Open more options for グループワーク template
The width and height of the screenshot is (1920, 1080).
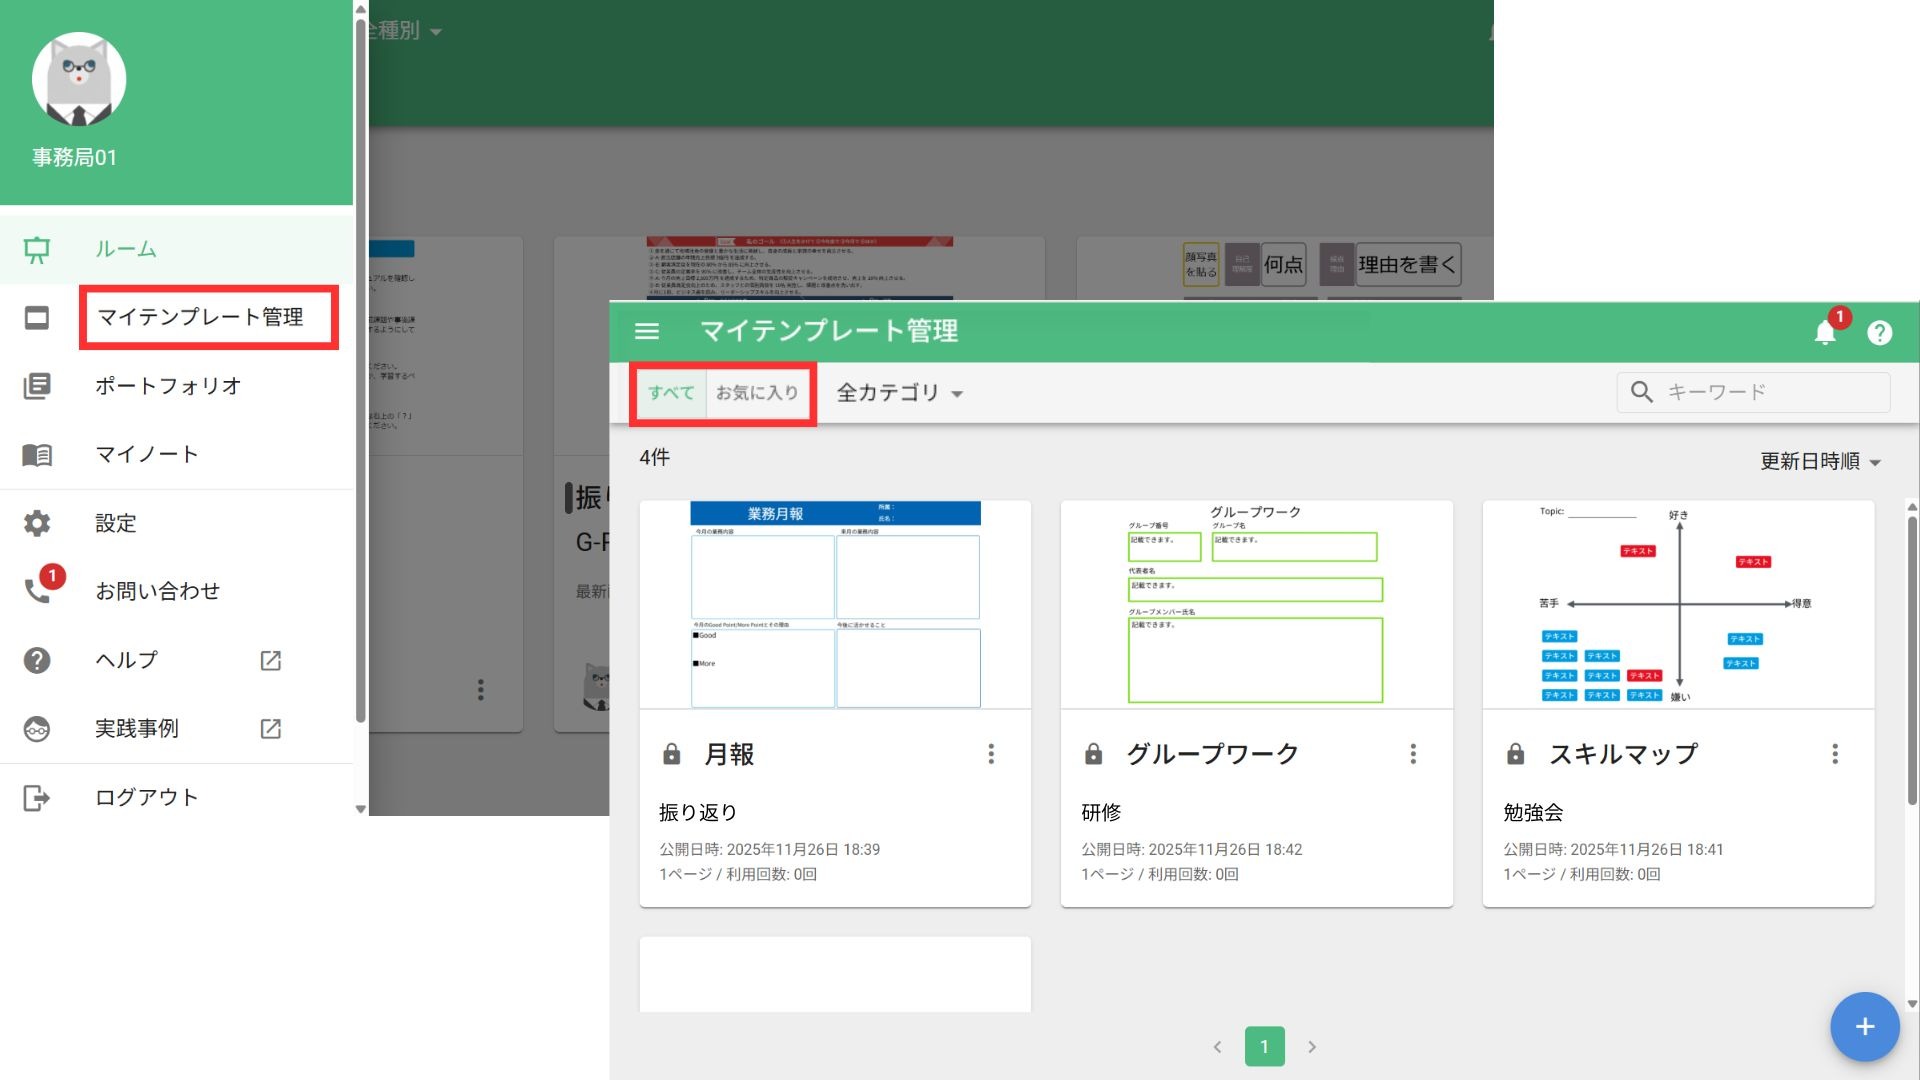pyautogui.click(x=1413, y=754)
